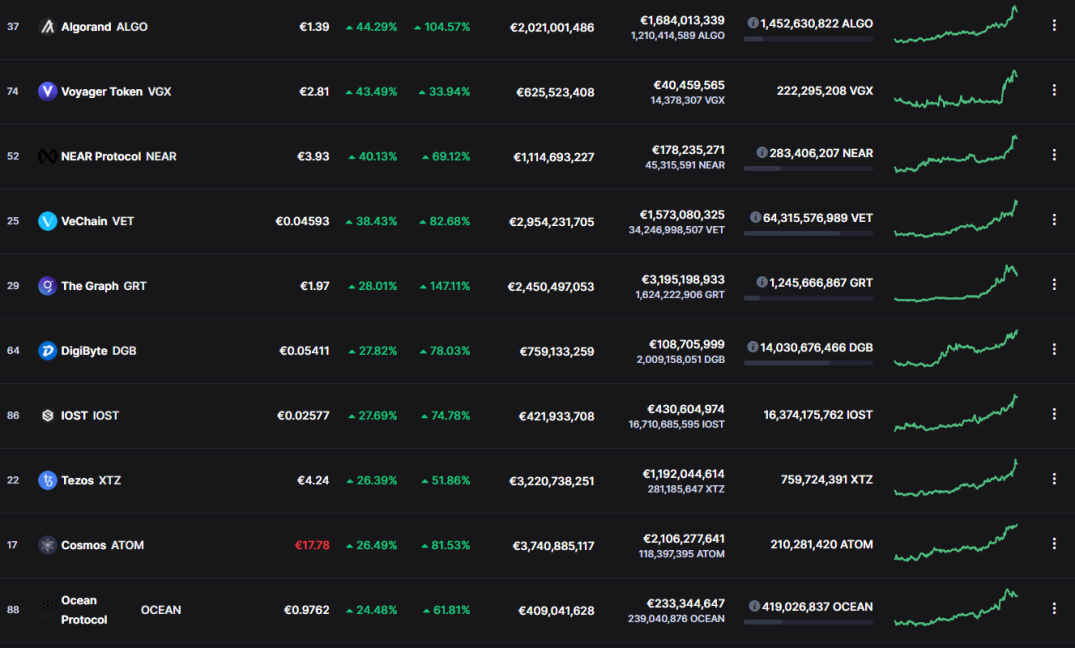Open the Algorand 7-day price sparkline chart
Viewport: 1075px width, 648px height.
coord(956,25)
